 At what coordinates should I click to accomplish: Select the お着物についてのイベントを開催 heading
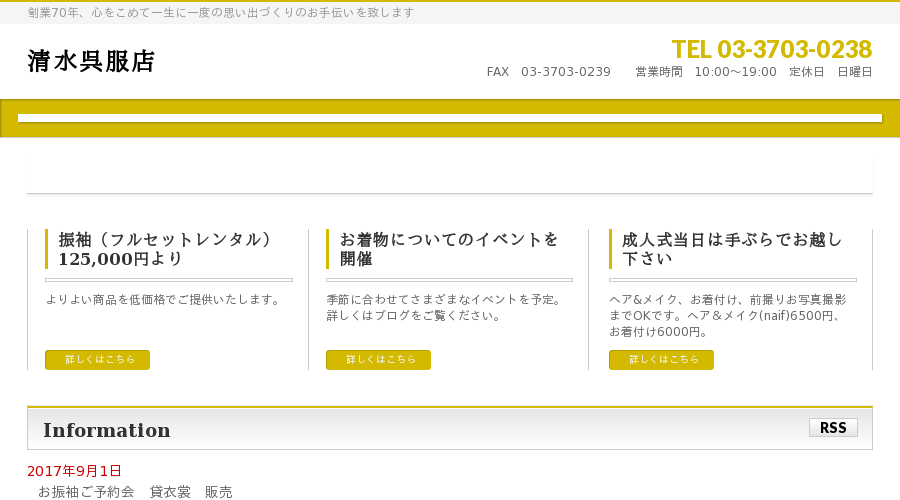click(449, 249)
